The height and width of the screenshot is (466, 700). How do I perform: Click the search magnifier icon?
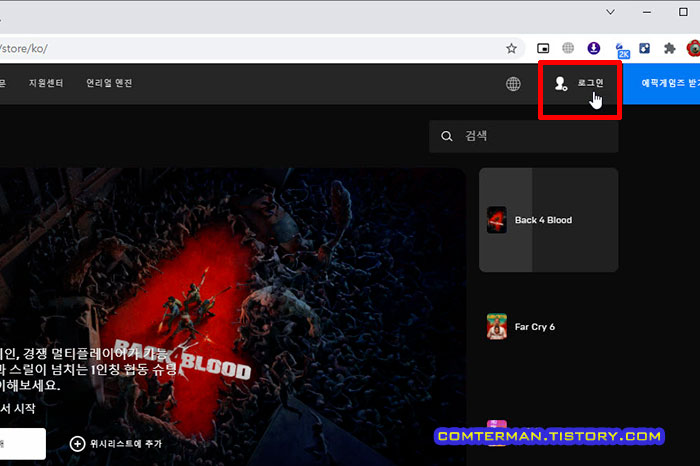[446, 136]
